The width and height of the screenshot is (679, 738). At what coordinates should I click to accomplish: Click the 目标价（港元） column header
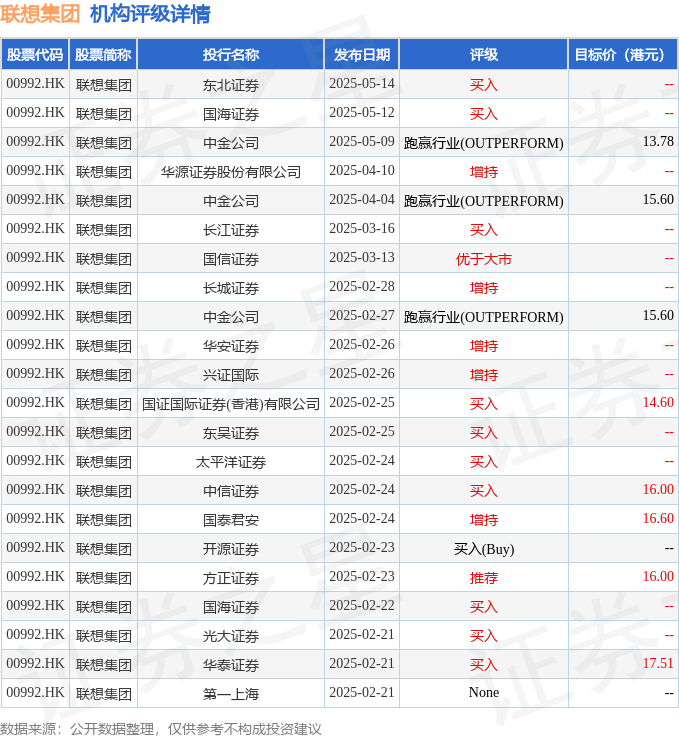click(623, 55)
